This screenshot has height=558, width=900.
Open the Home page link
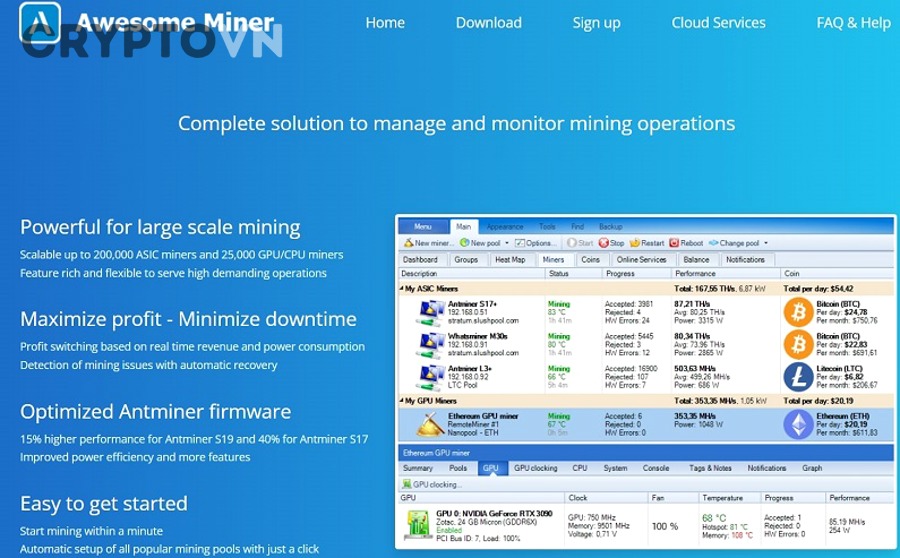[385, 23]
